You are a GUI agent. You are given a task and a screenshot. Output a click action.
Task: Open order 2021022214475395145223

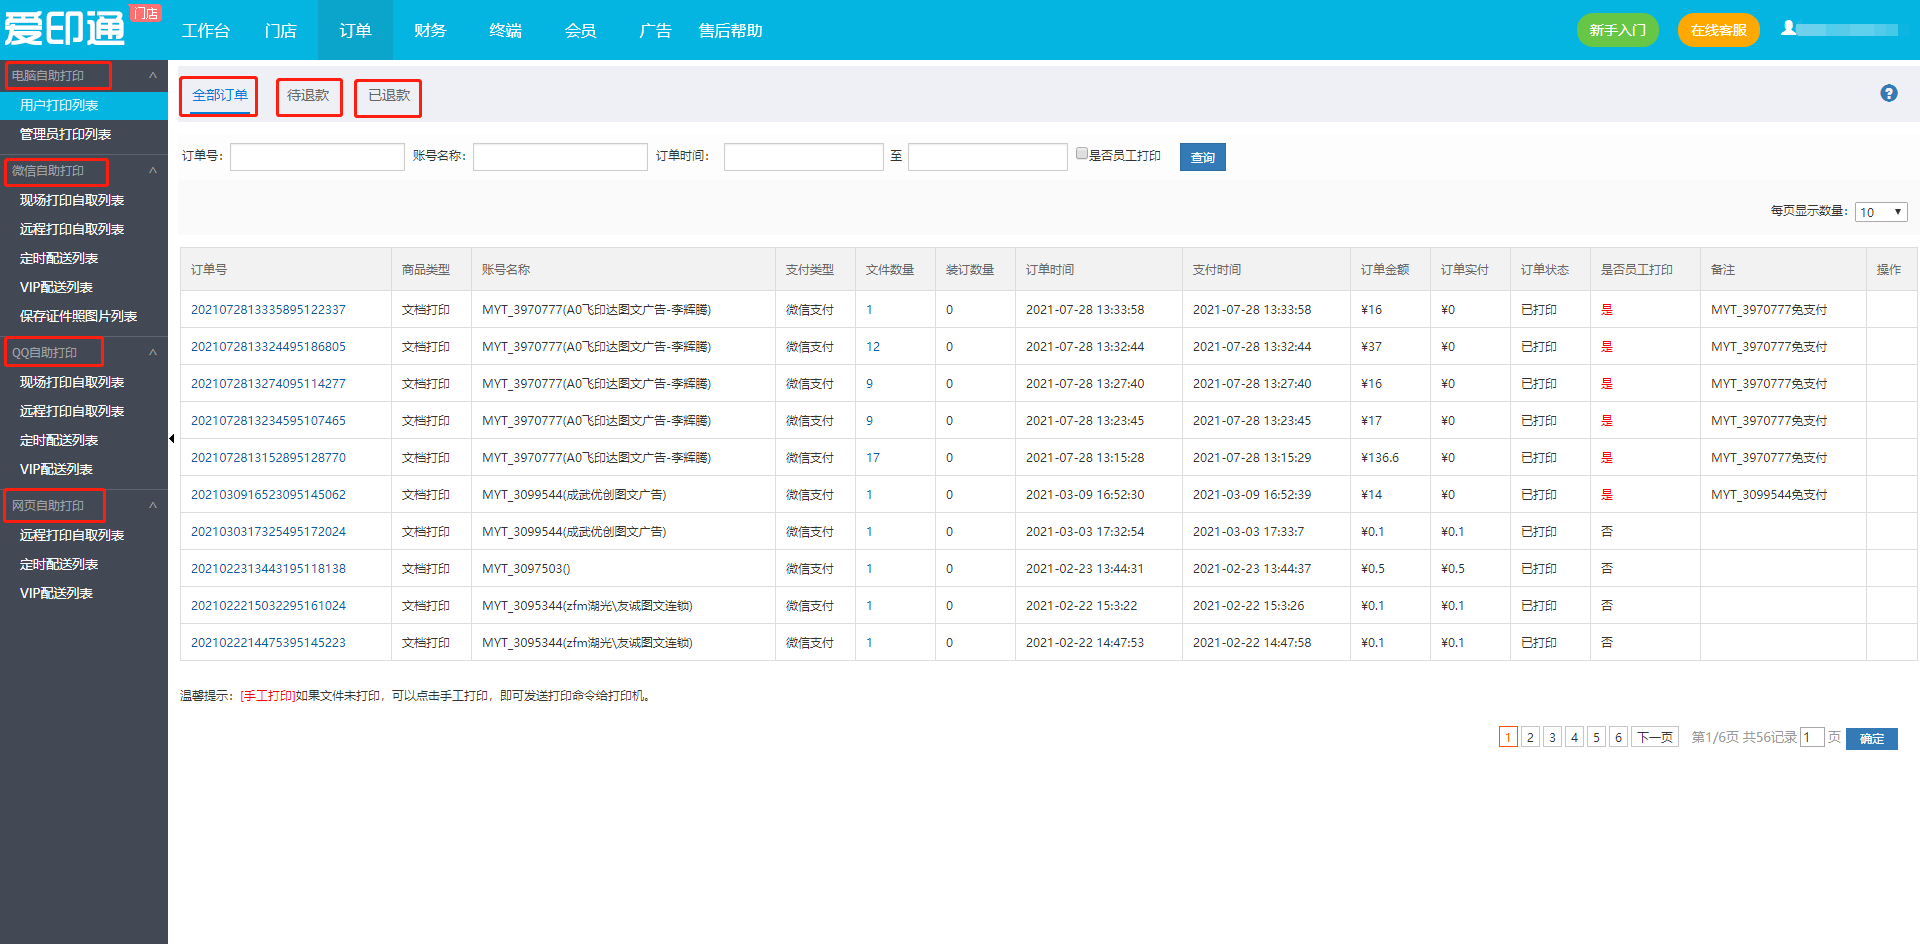pyautogui.click(x=268, y=643)
